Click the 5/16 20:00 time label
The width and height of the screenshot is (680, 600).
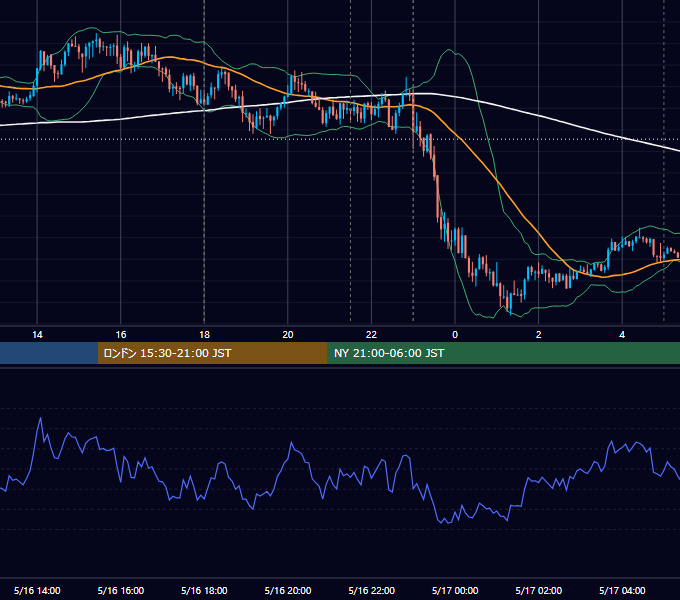point(288,590)
